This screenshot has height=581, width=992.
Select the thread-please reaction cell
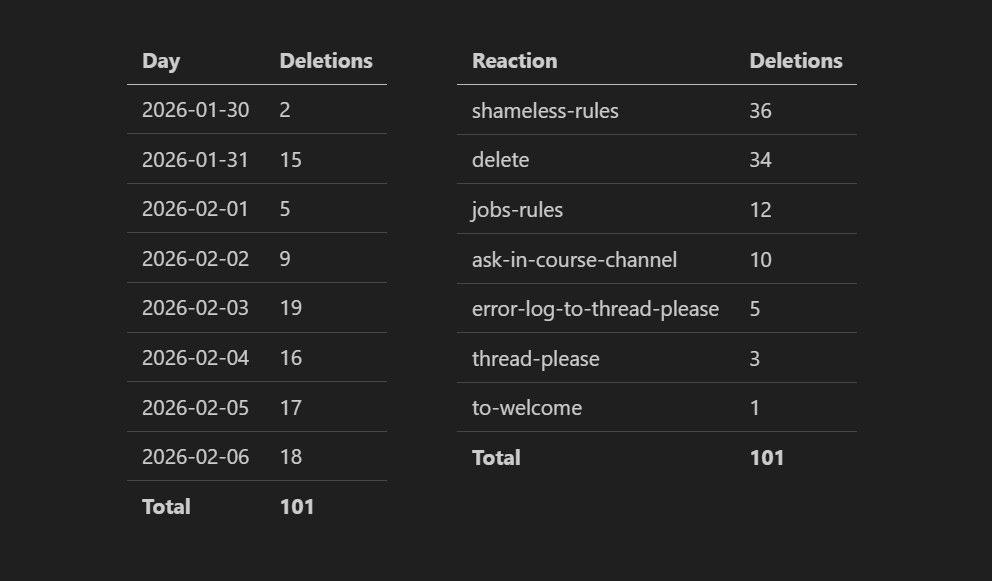click(535, 359)
